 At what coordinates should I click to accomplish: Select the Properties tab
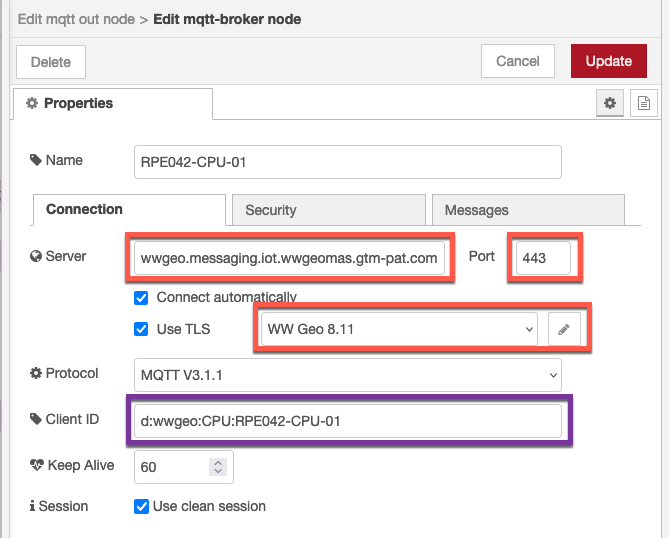[113, 103]
